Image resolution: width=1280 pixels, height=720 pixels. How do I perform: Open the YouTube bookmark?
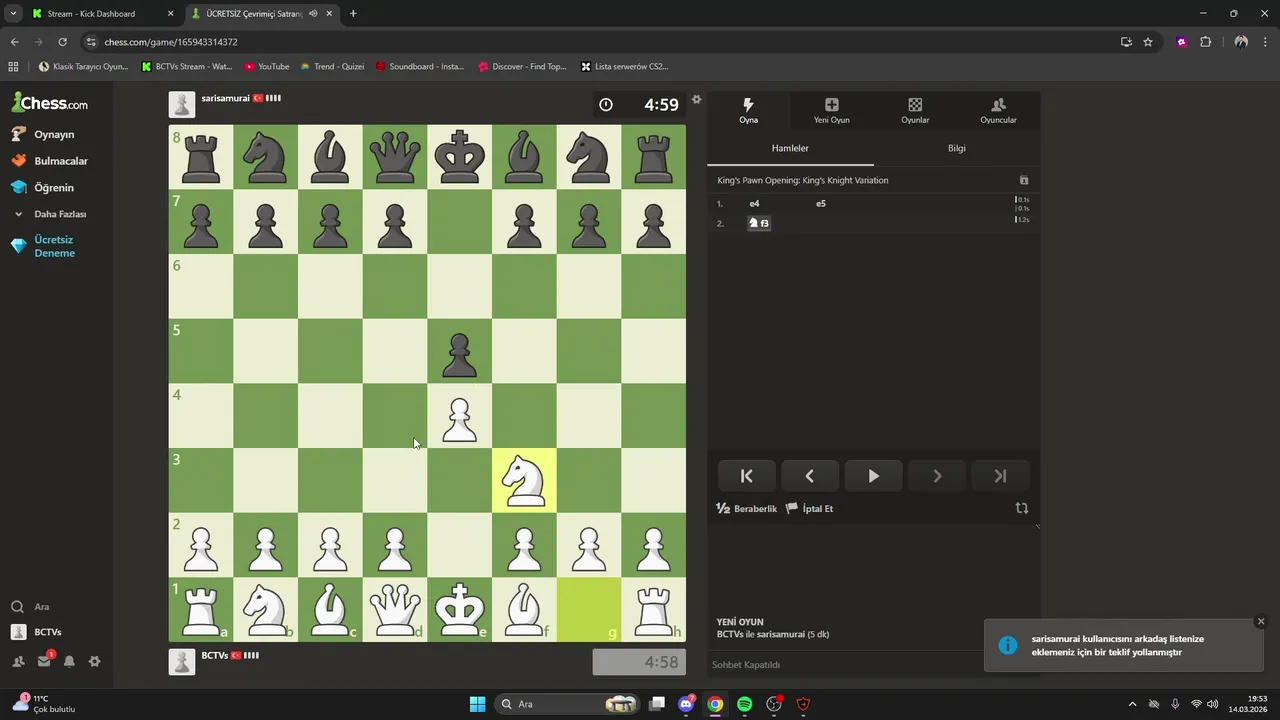[267, 67]
